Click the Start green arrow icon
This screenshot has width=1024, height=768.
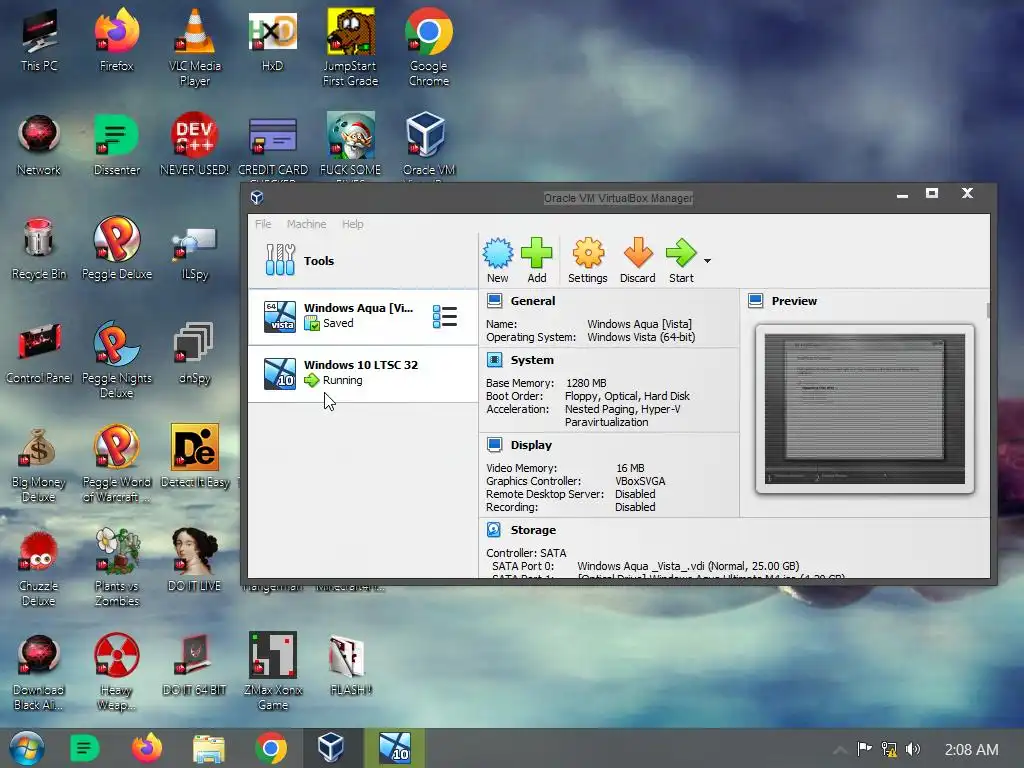point(681,260)
